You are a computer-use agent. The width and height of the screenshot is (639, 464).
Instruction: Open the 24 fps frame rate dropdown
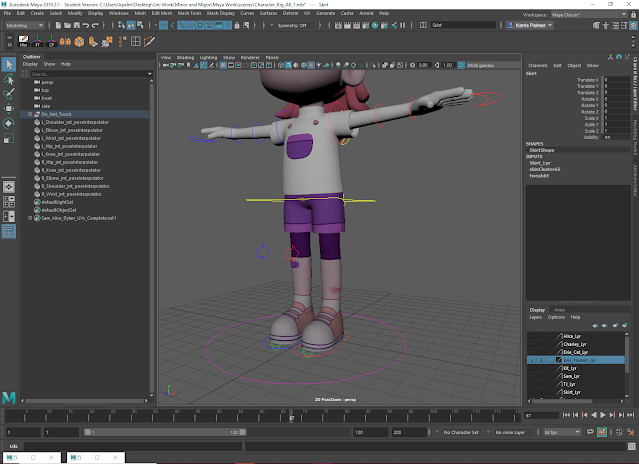(x=562, y=432)
